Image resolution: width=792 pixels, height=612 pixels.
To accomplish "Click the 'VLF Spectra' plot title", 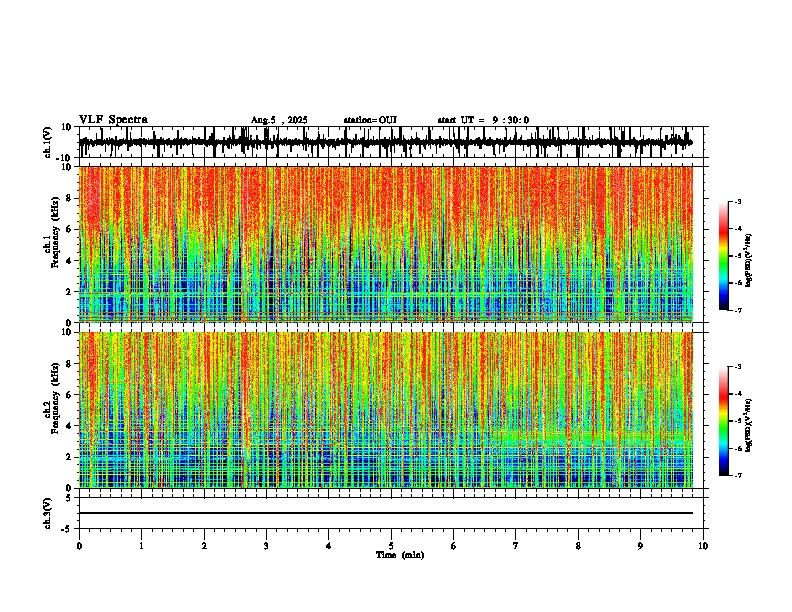I will (x=113, y=120).
